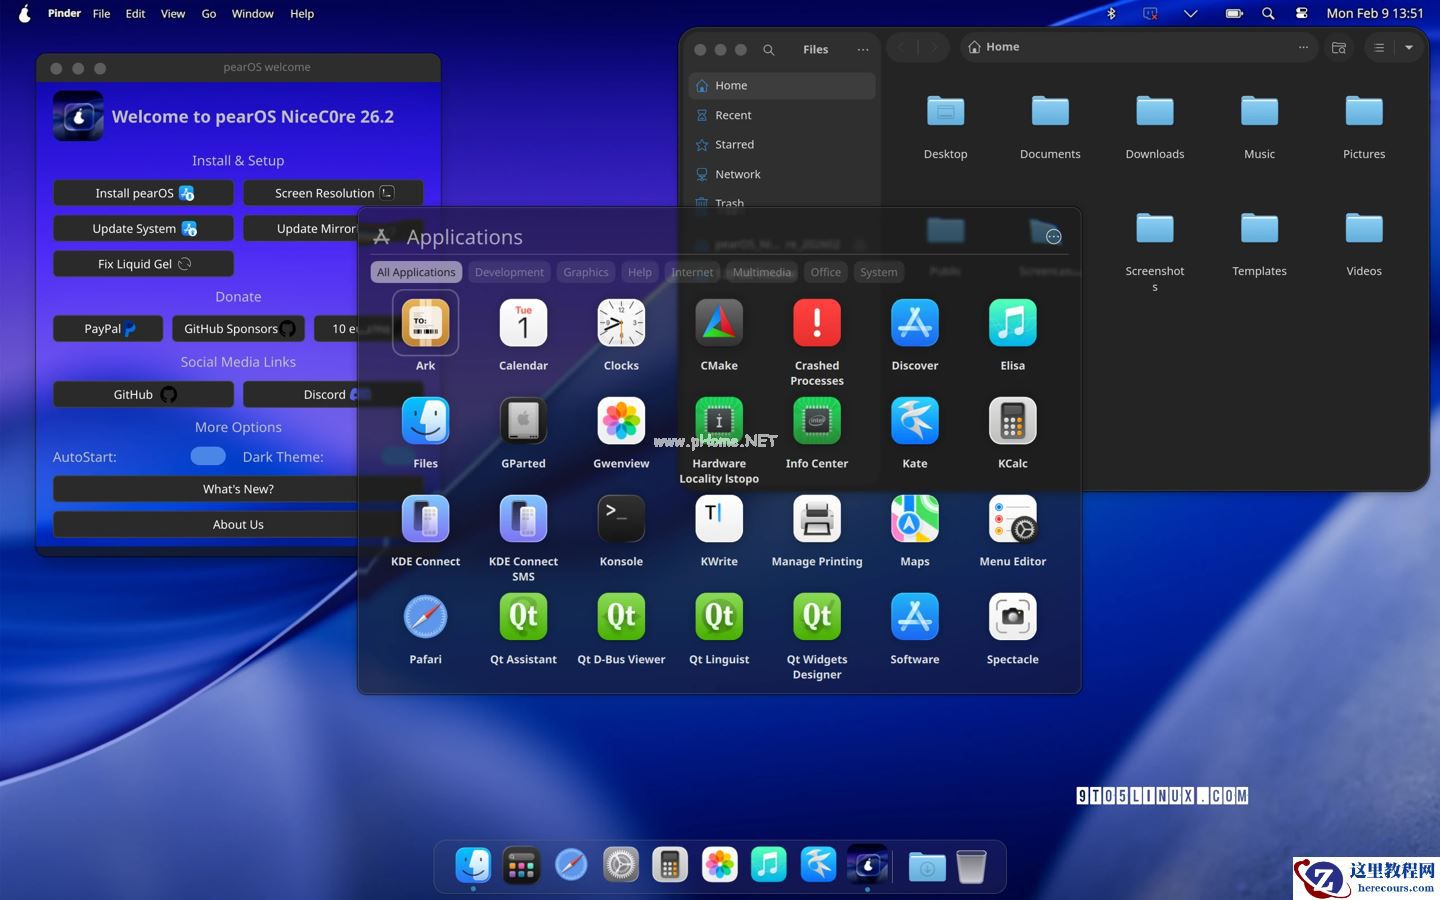Open the KCalc calculator app
This screenshot has height=900, width=1440.
pos(1012,421)
